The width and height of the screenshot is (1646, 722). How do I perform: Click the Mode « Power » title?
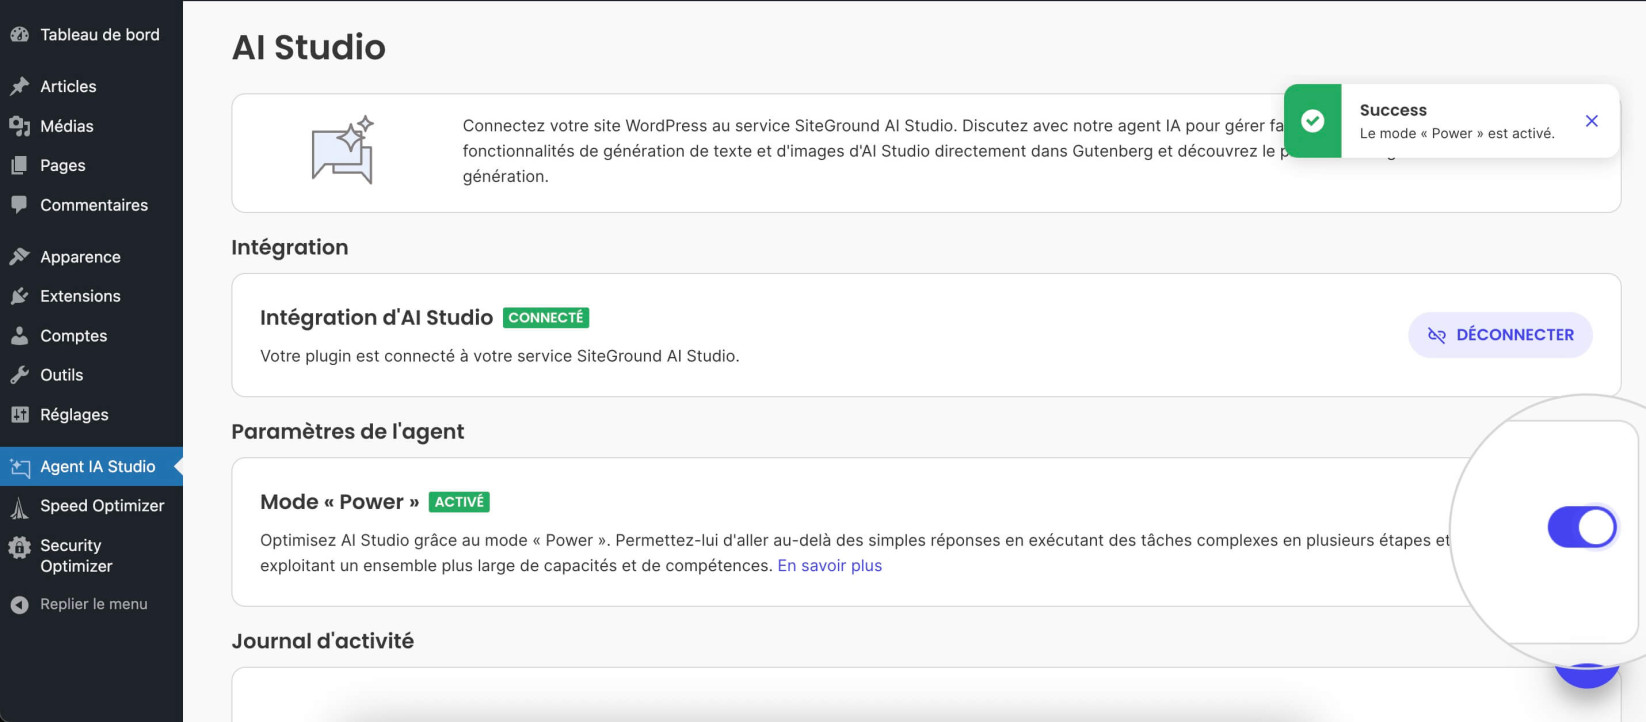point(340,502)
